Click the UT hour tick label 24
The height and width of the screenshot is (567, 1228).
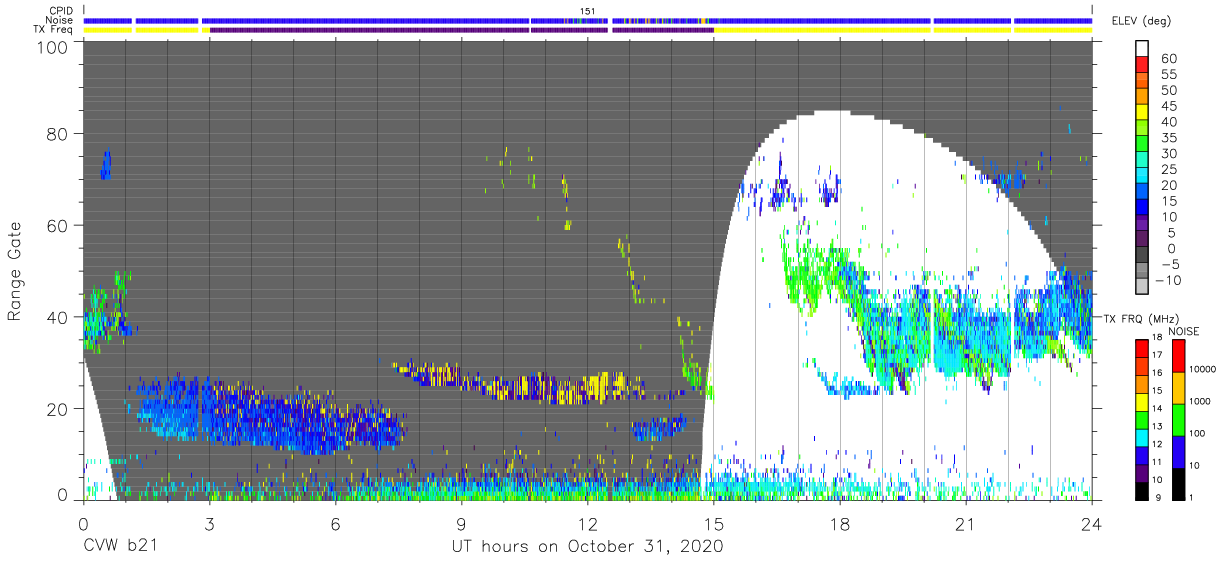(x=1092, y=523)
